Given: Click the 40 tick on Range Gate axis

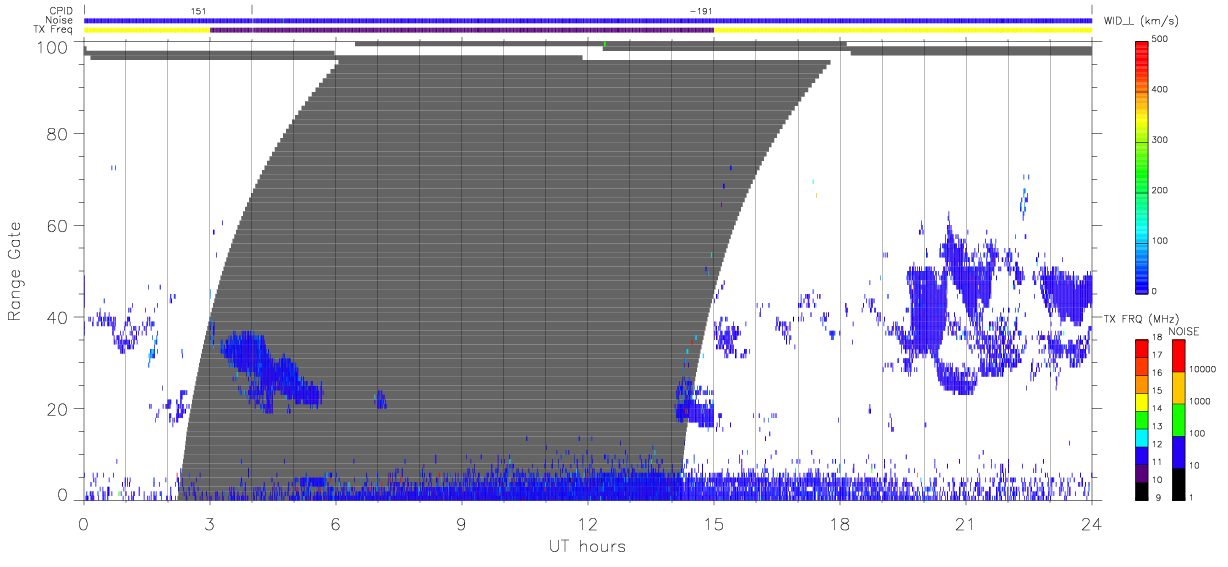Looking at the screenshot, I should (58, 317).
